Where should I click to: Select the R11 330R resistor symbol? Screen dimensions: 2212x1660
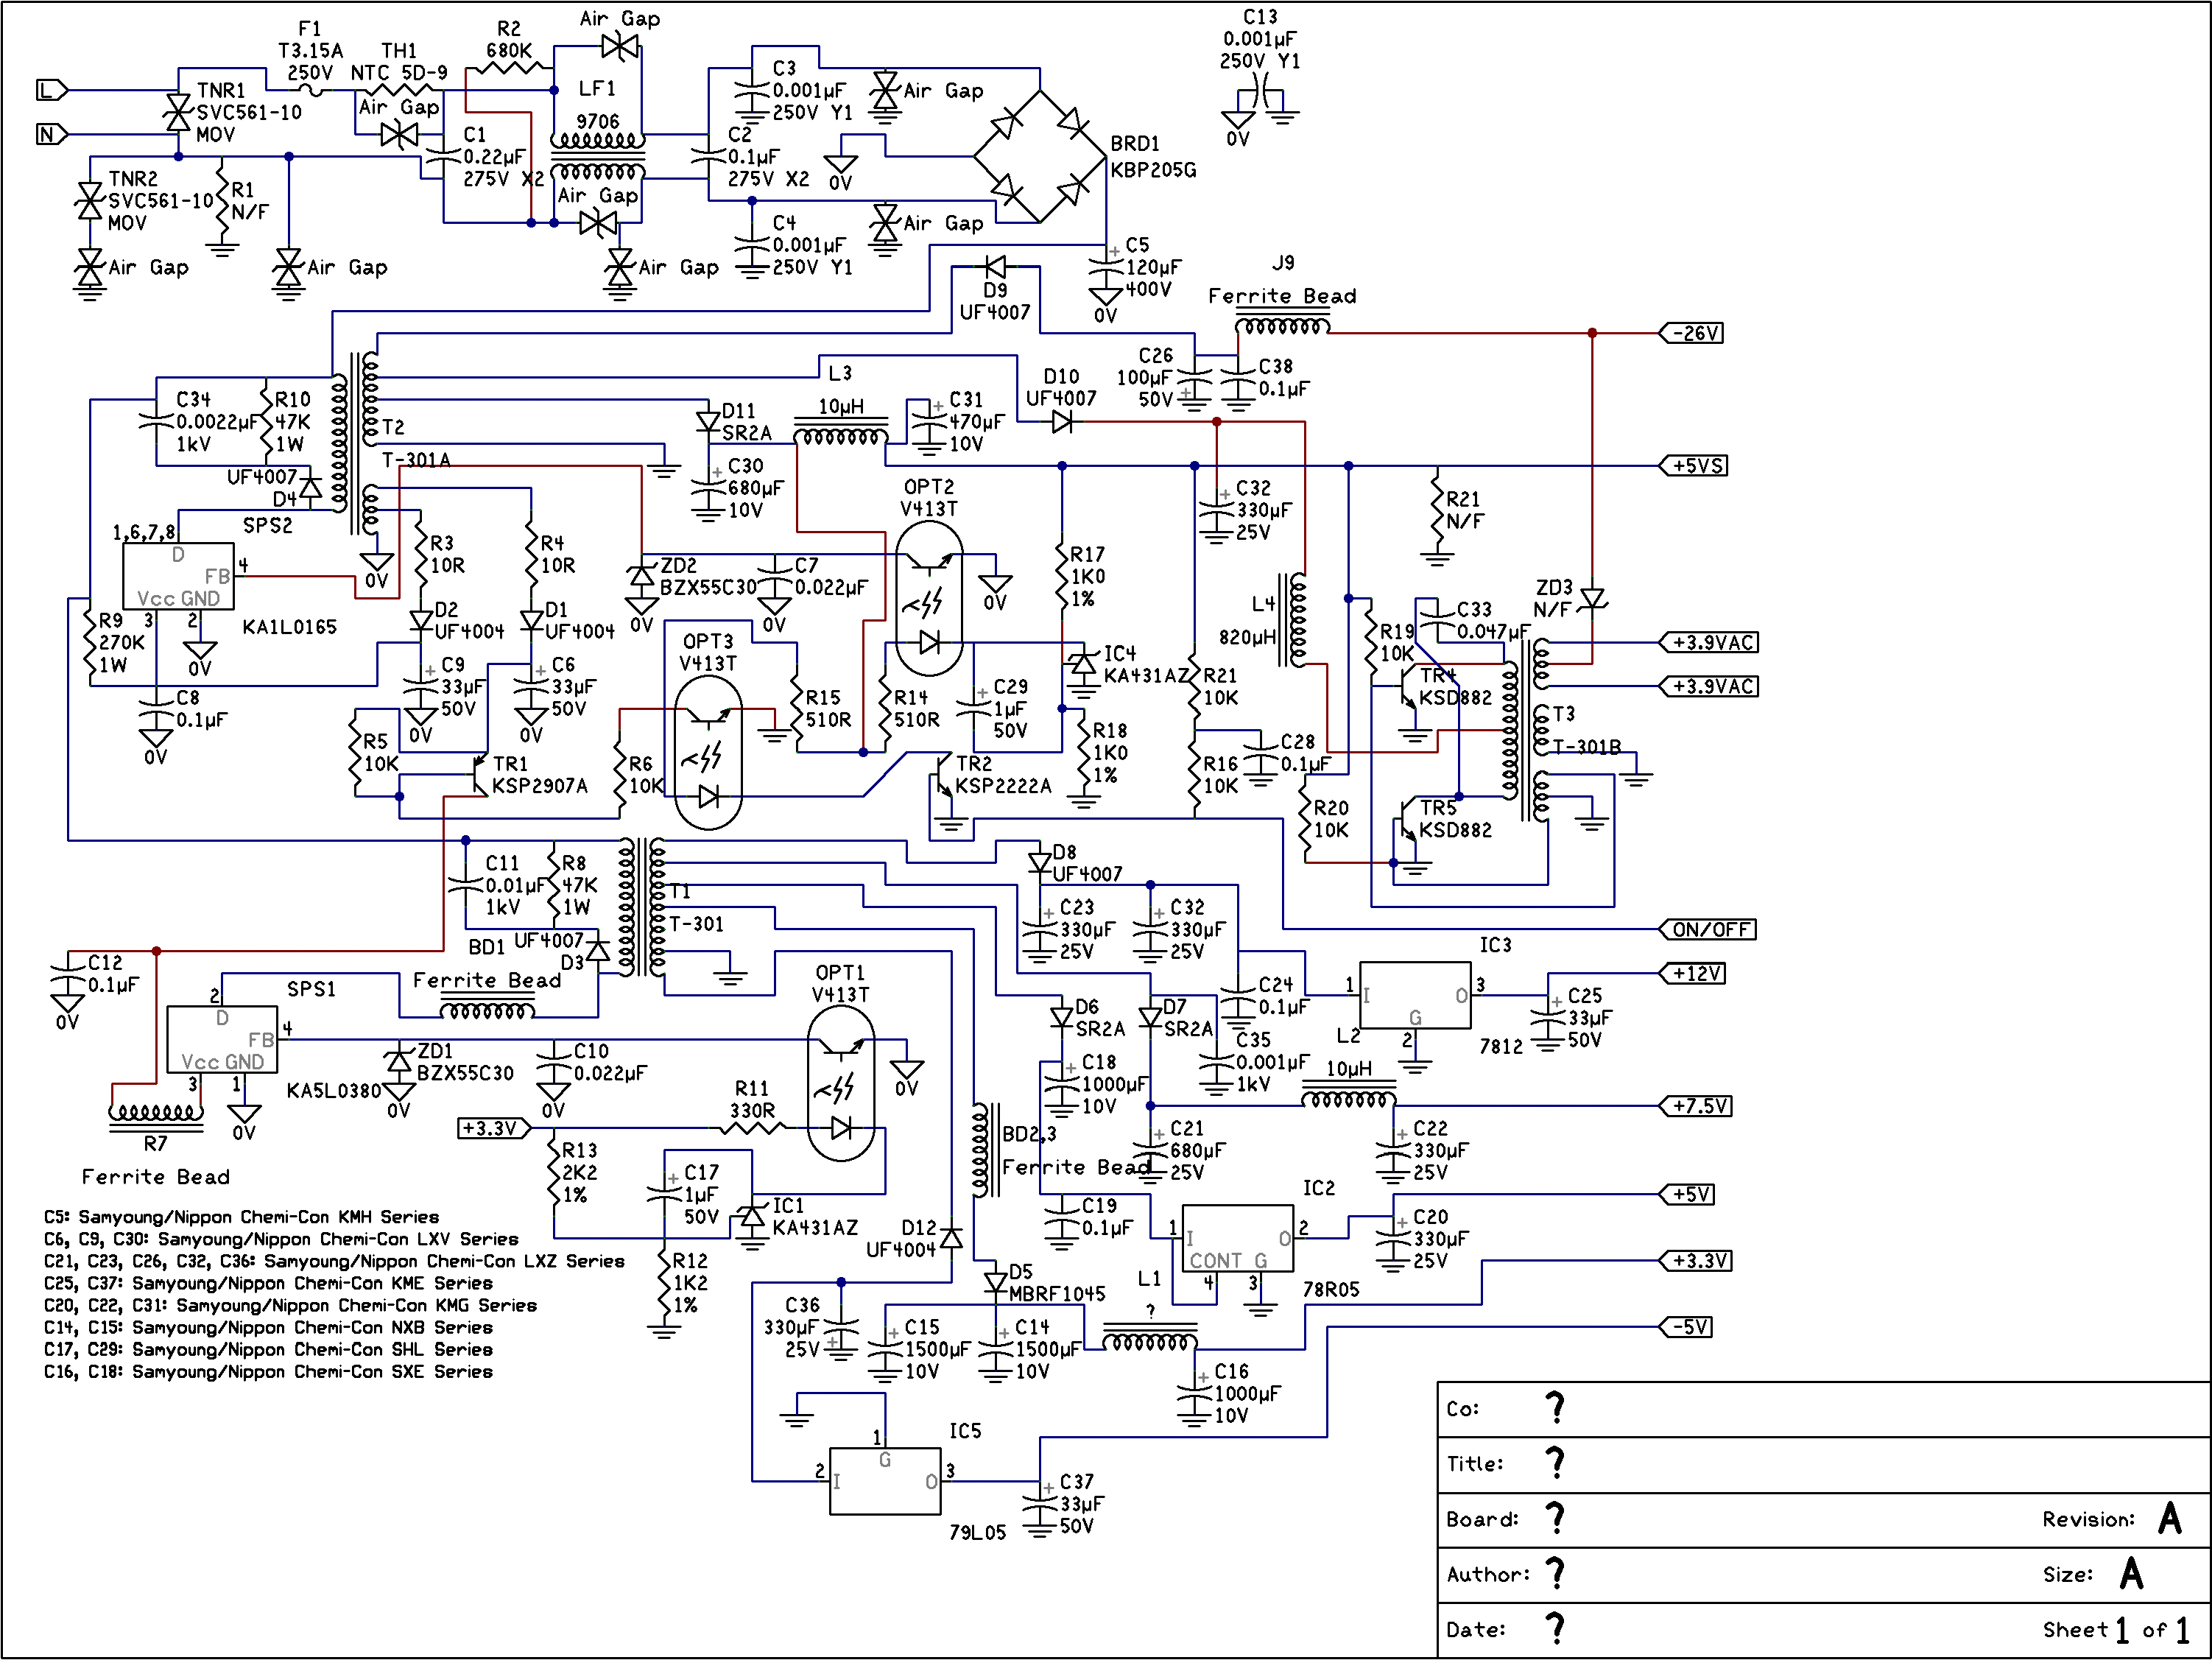tap(752, 1127)
